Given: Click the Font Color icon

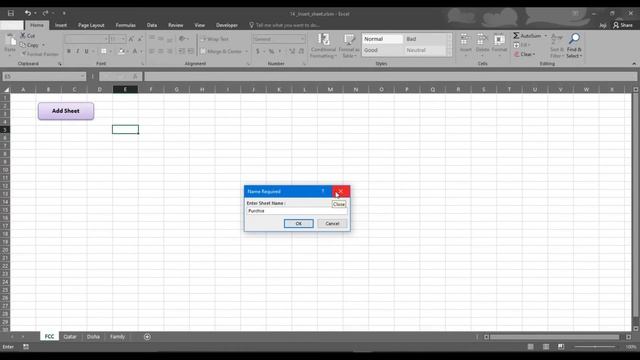Looking at the screenshot, I should (135, 51).
